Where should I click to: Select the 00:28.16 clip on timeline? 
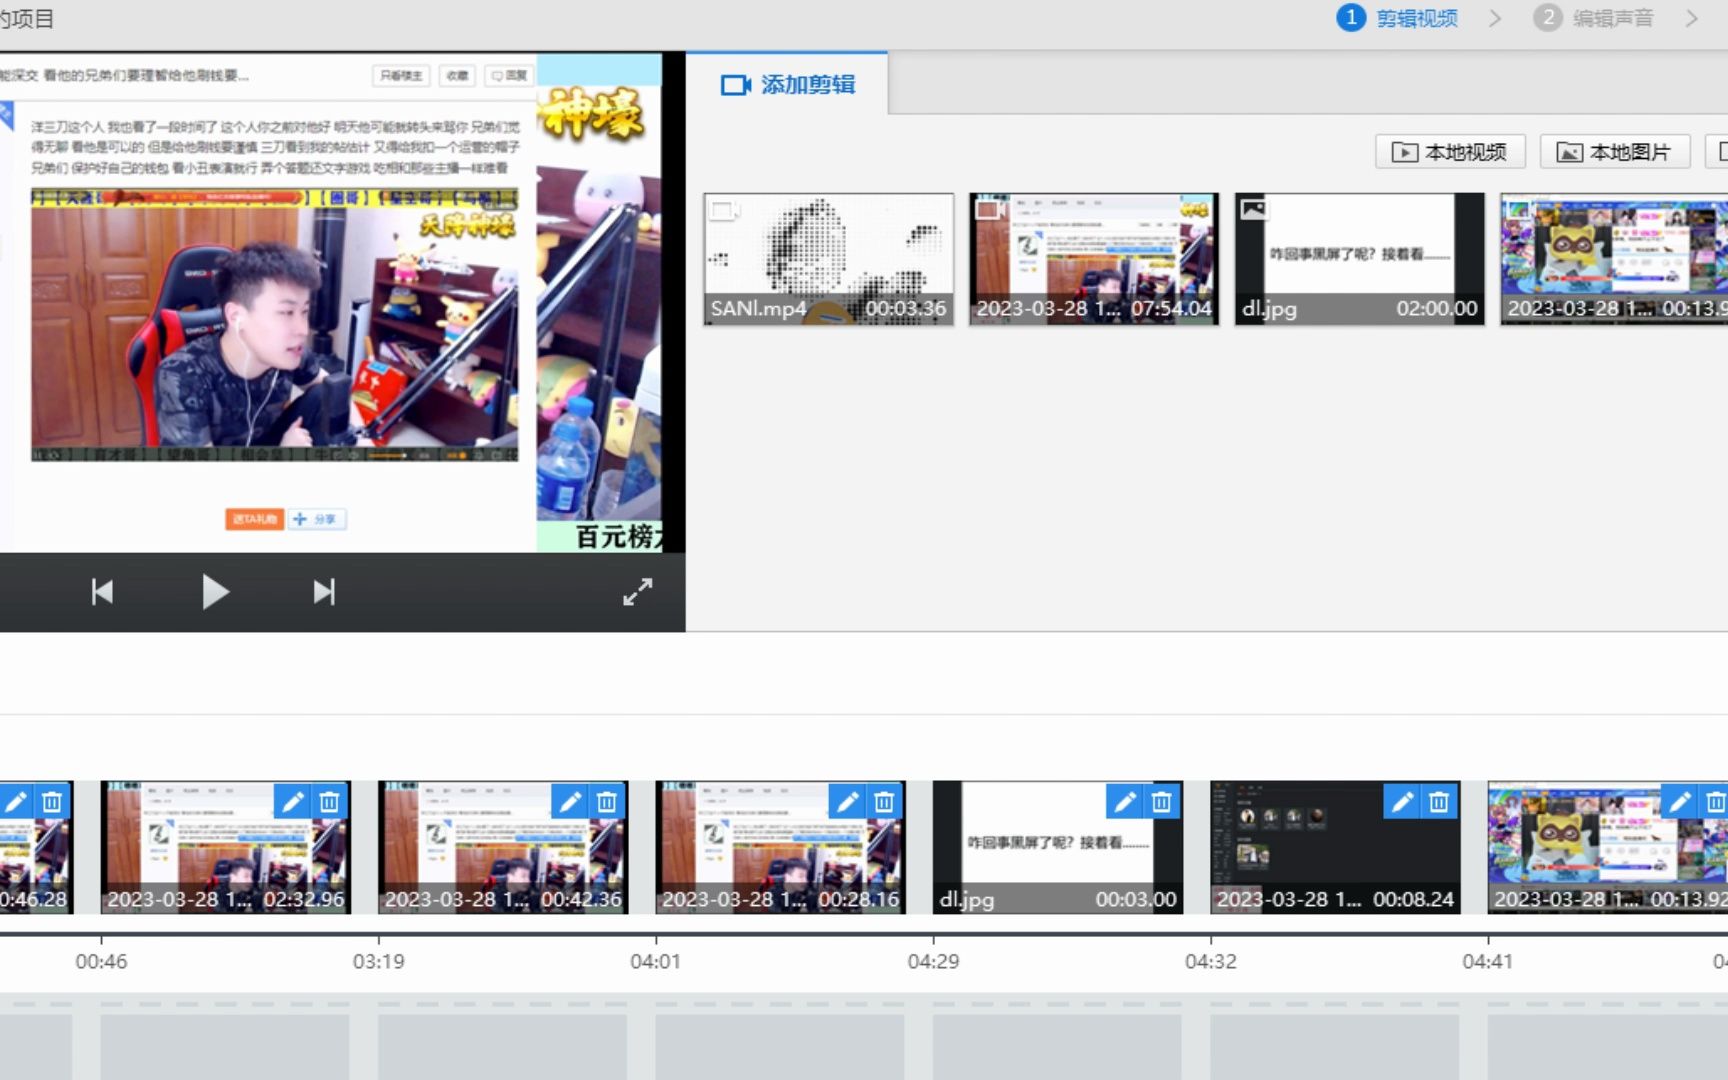[x=781, y=847]
